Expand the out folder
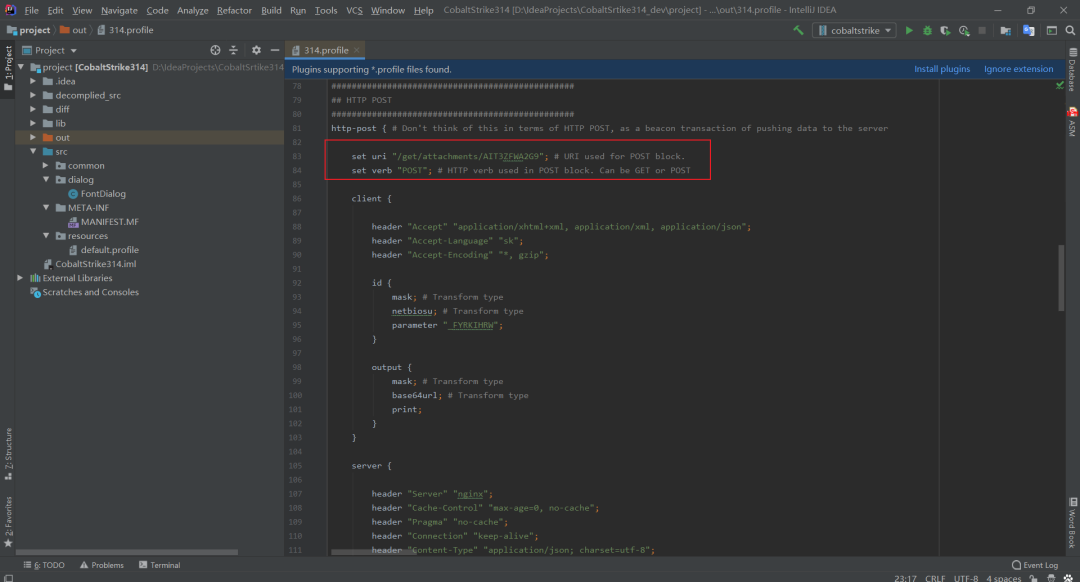The width and height of the screenshot is (1080, 582). pos(32,138)
